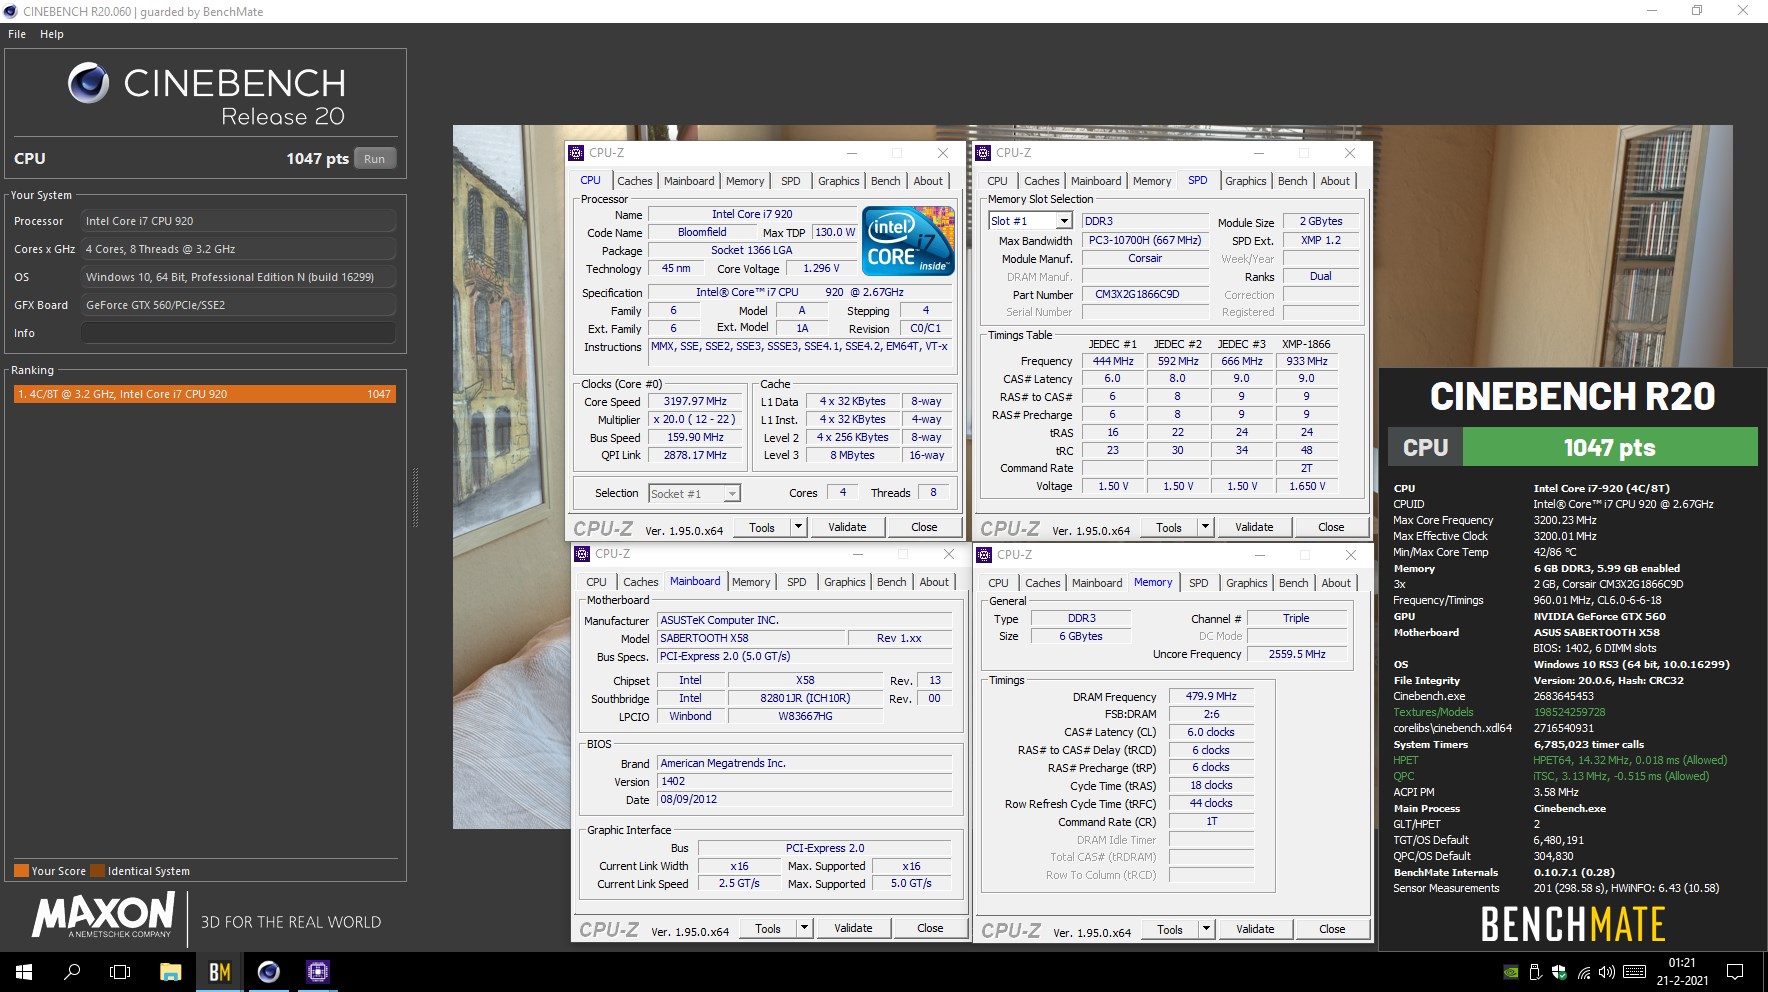Open notification center icon
The width and height of the screenshot is (1768, 992).
1735,972
